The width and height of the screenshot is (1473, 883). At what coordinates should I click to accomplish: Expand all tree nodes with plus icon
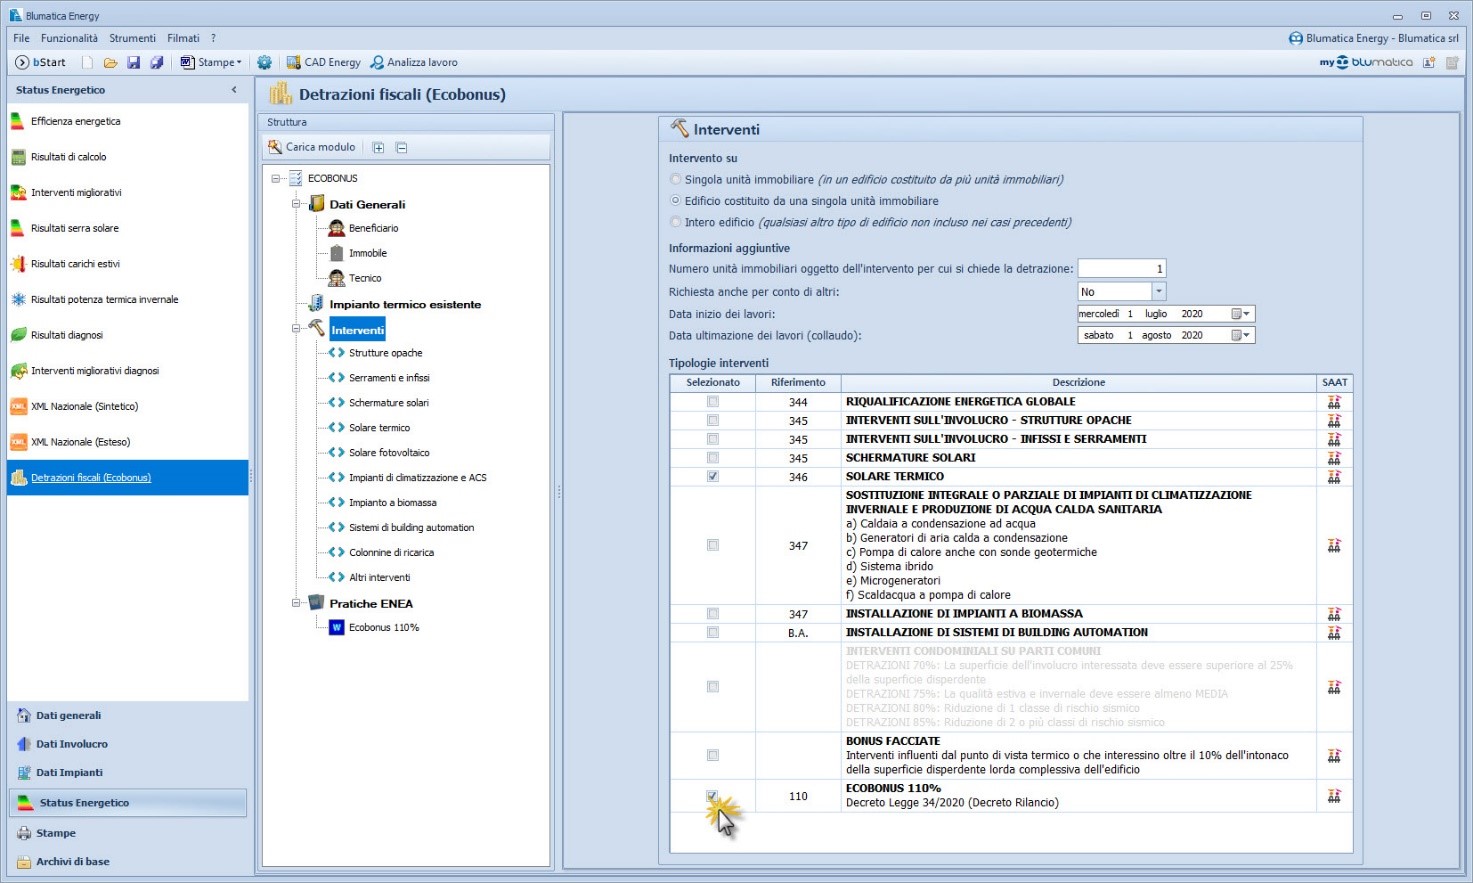(x=378, y=147)
